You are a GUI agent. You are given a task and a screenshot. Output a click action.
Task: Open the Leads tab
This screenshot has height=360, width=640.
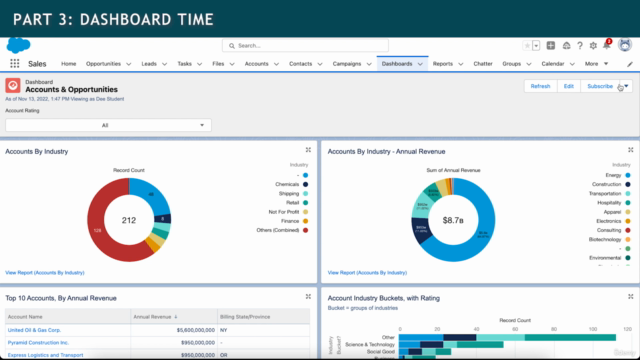[149, 64]
